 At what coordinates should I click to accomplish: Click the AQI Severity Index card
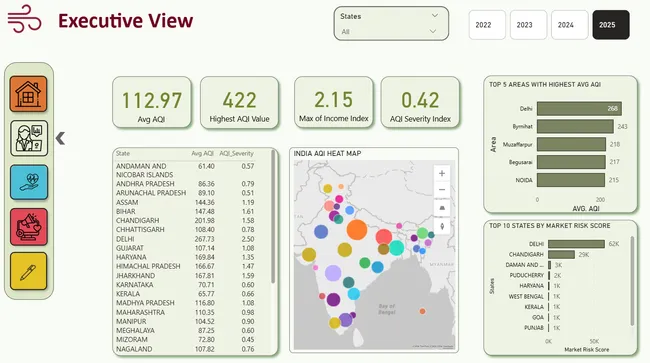click(420, 102)
